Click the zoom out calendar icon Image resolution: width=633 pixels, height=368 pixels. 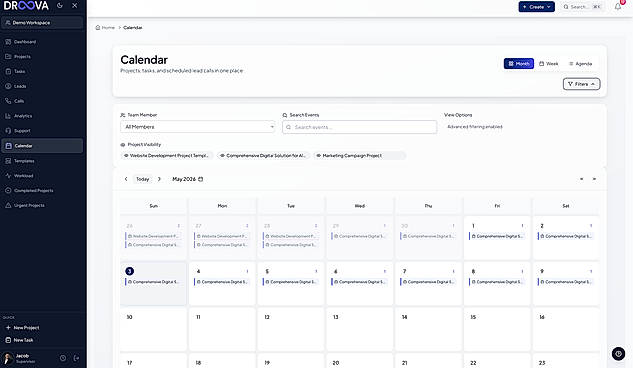coord(581,179)
